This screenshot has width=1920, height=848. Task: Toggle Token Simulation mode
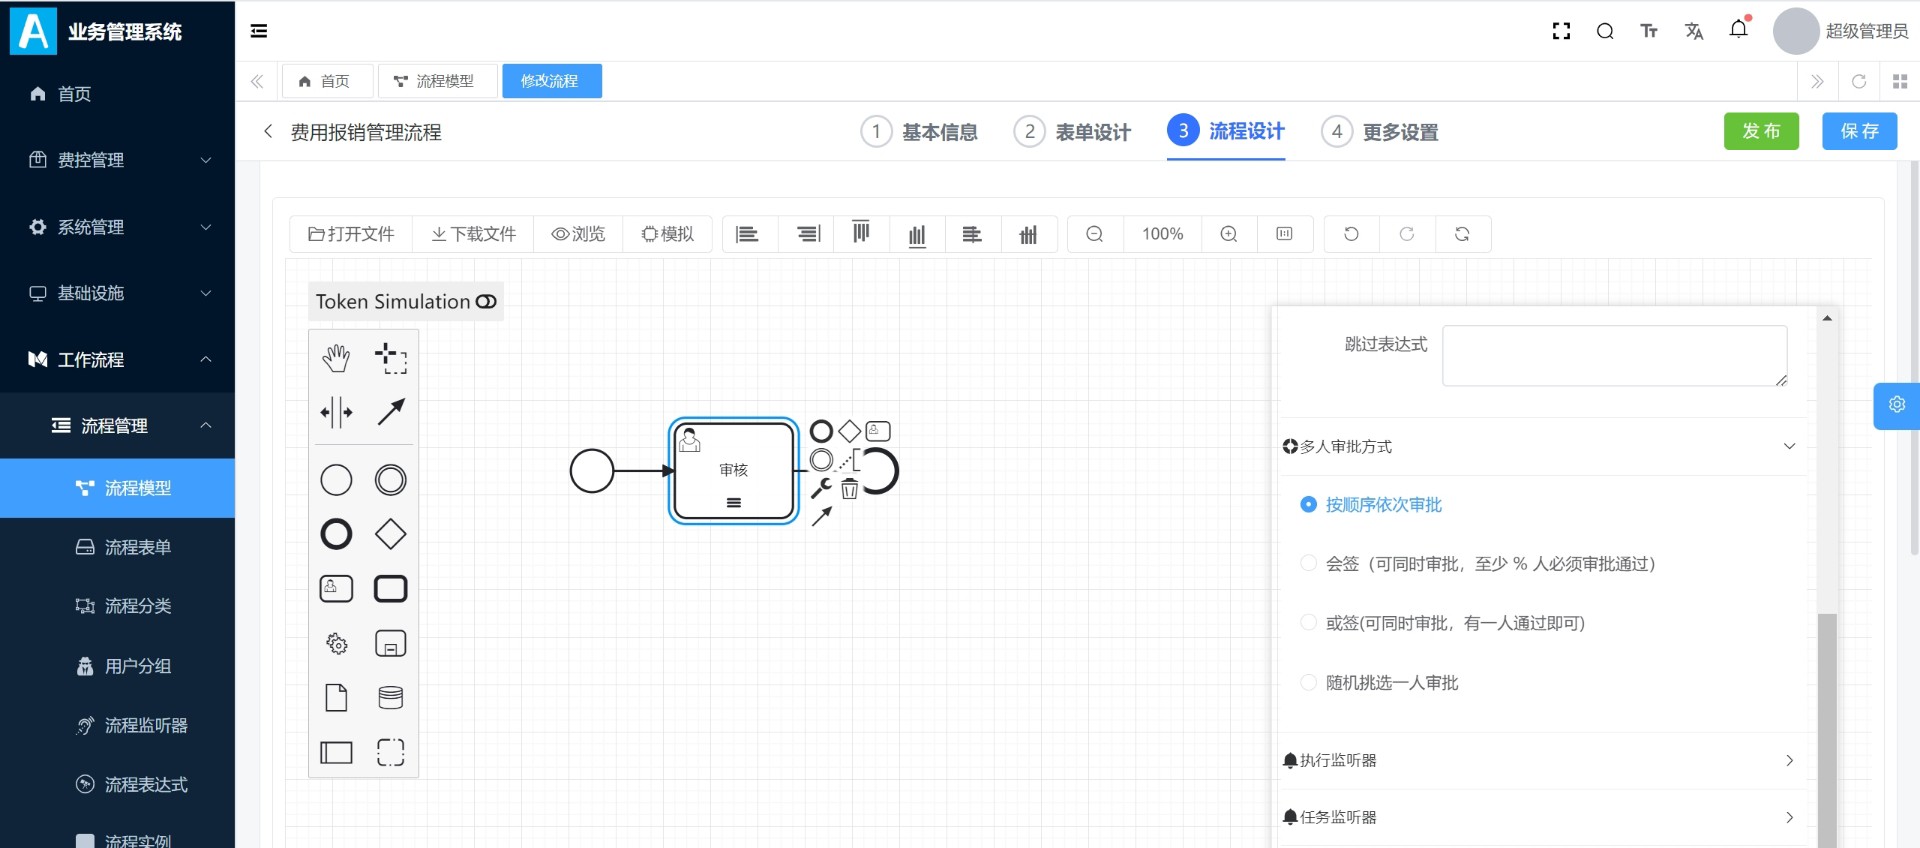[x=486, y=302]
